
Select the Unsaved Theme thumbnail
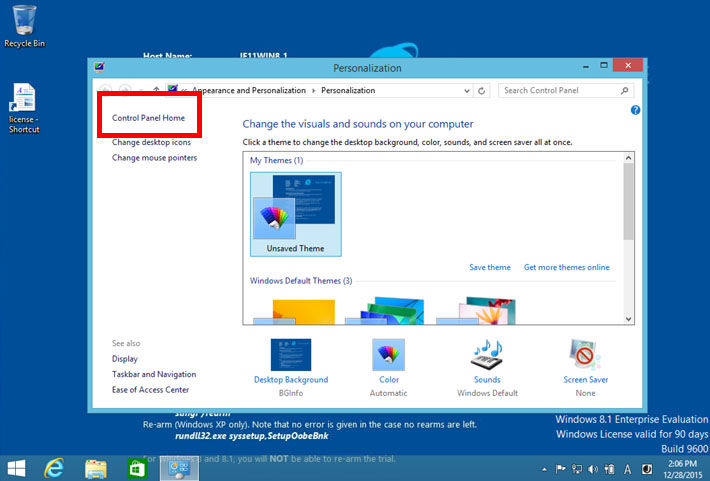tap(295, 212)
